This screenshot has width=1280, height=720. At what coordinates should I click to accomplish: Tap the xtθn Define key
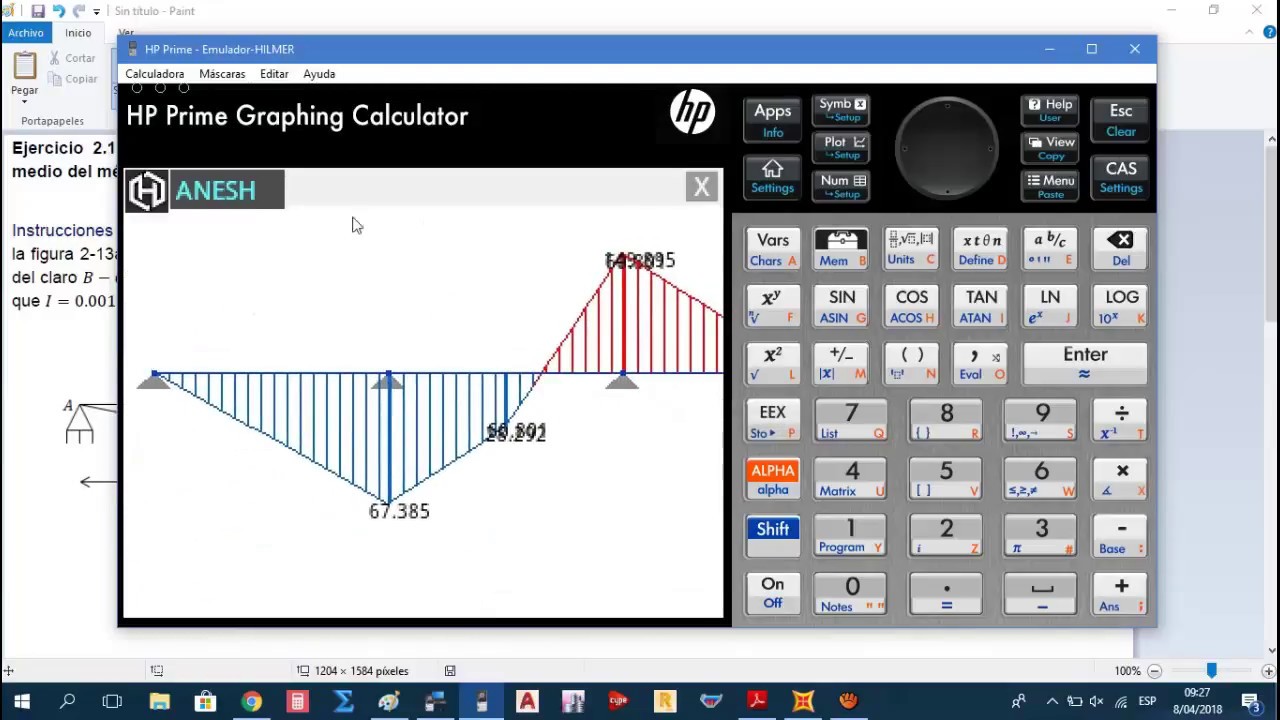coord(981,249)
